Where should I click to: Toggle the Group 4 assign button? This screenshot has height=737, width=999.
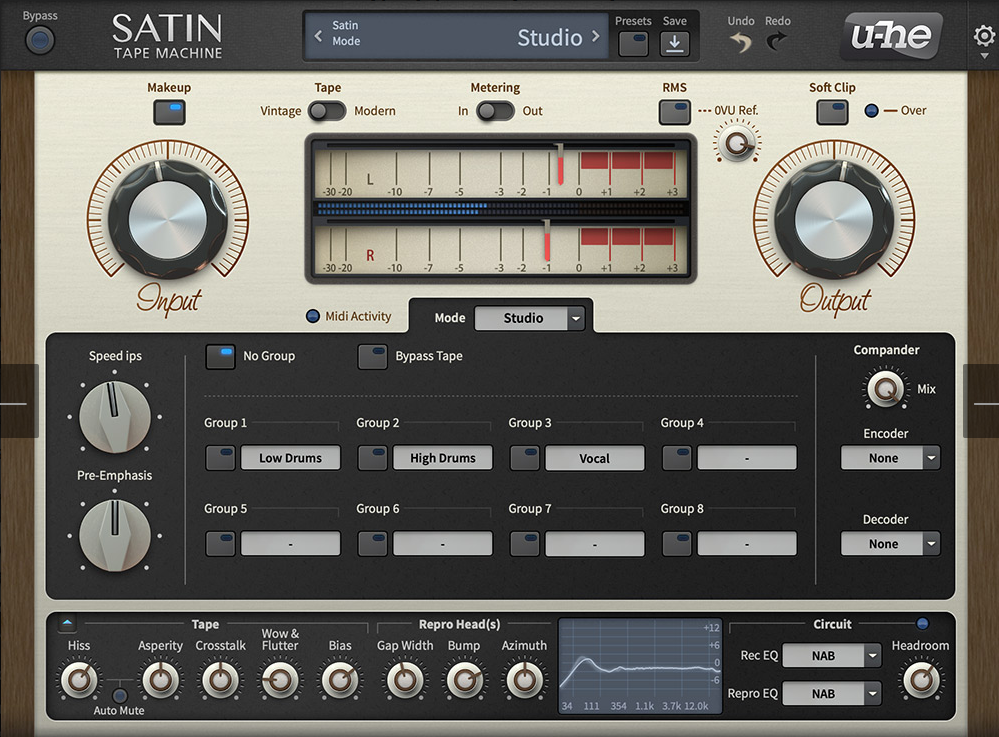(677, 458)
